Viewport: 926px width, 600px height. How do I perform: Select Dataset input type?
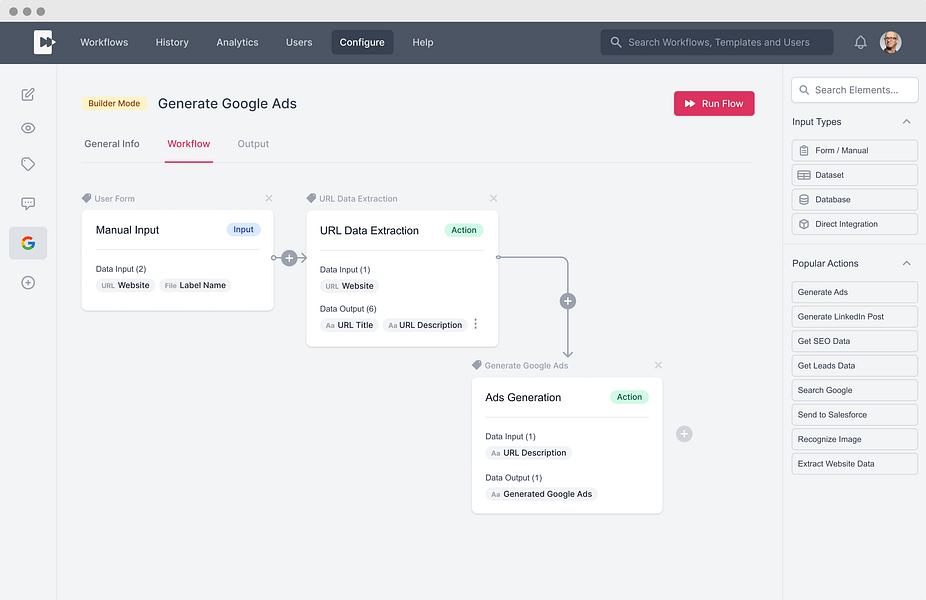coord(855,175)
